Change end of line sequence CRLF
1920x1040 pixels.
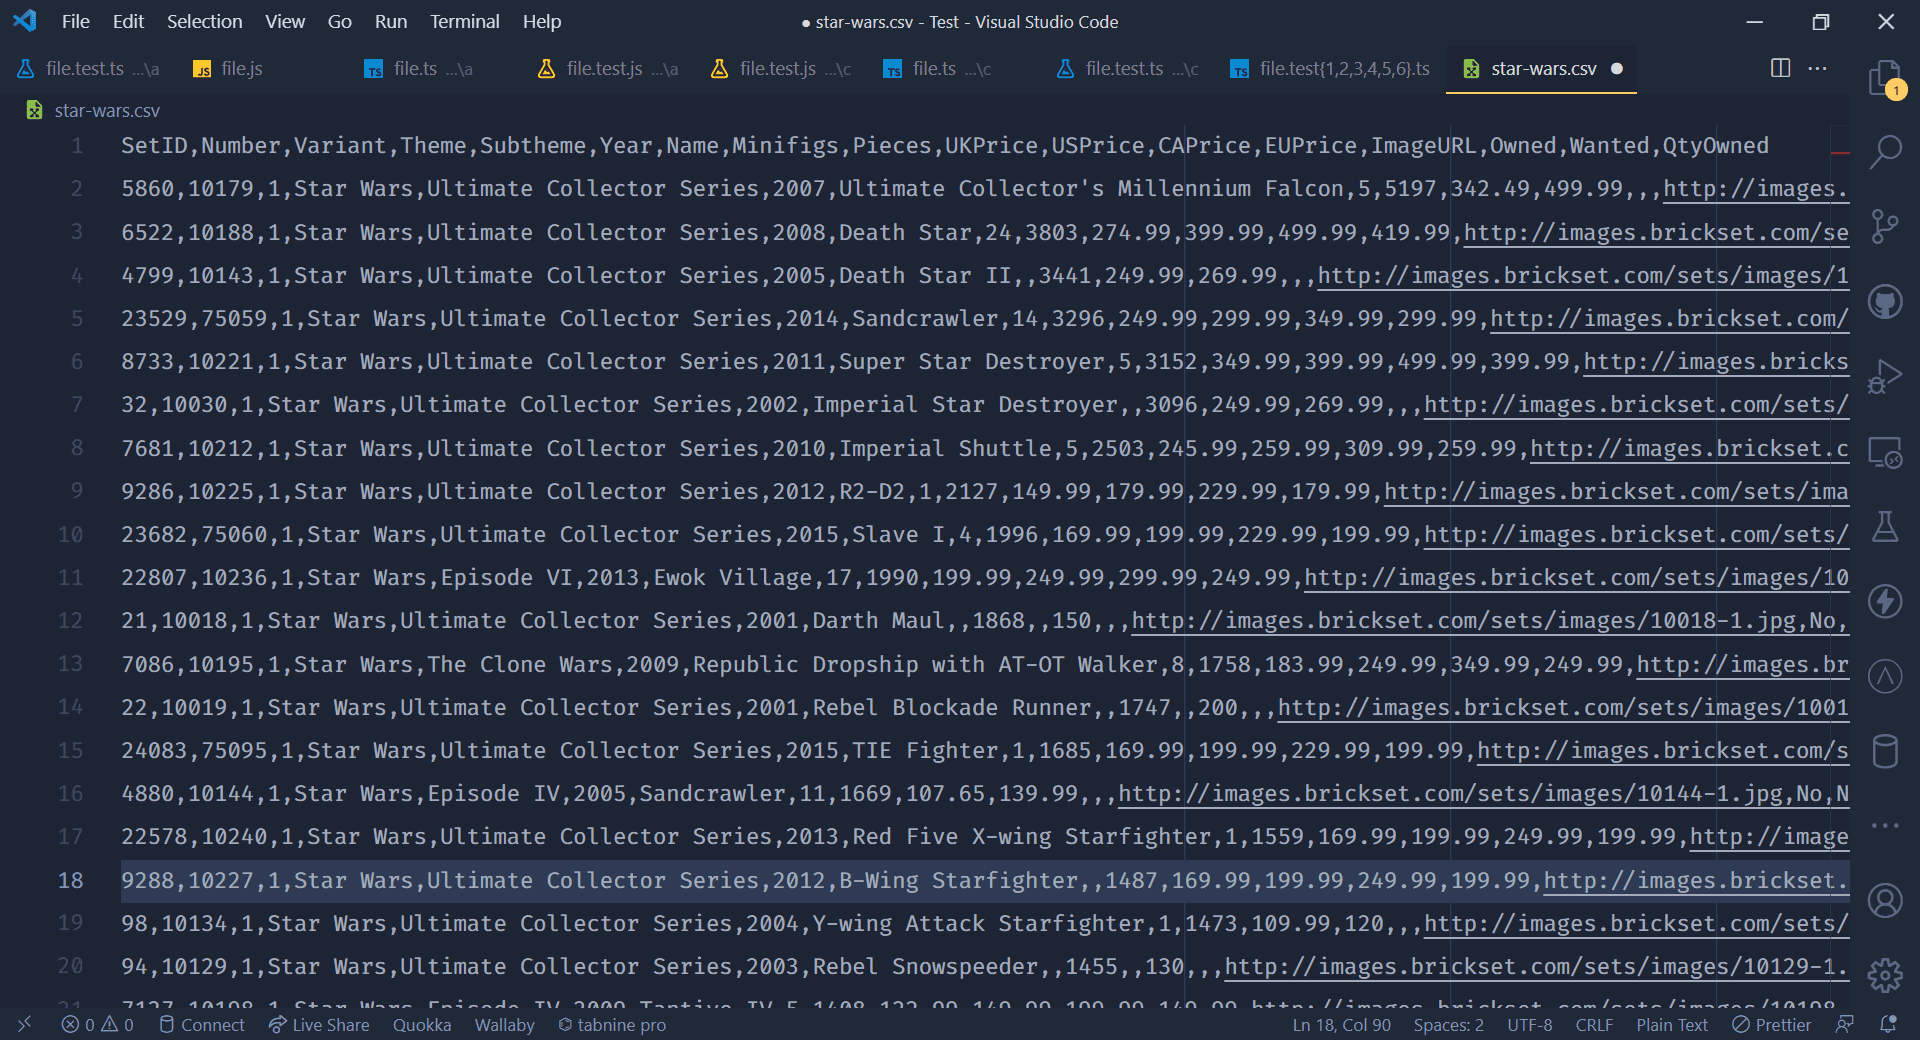(1594, 1025)
